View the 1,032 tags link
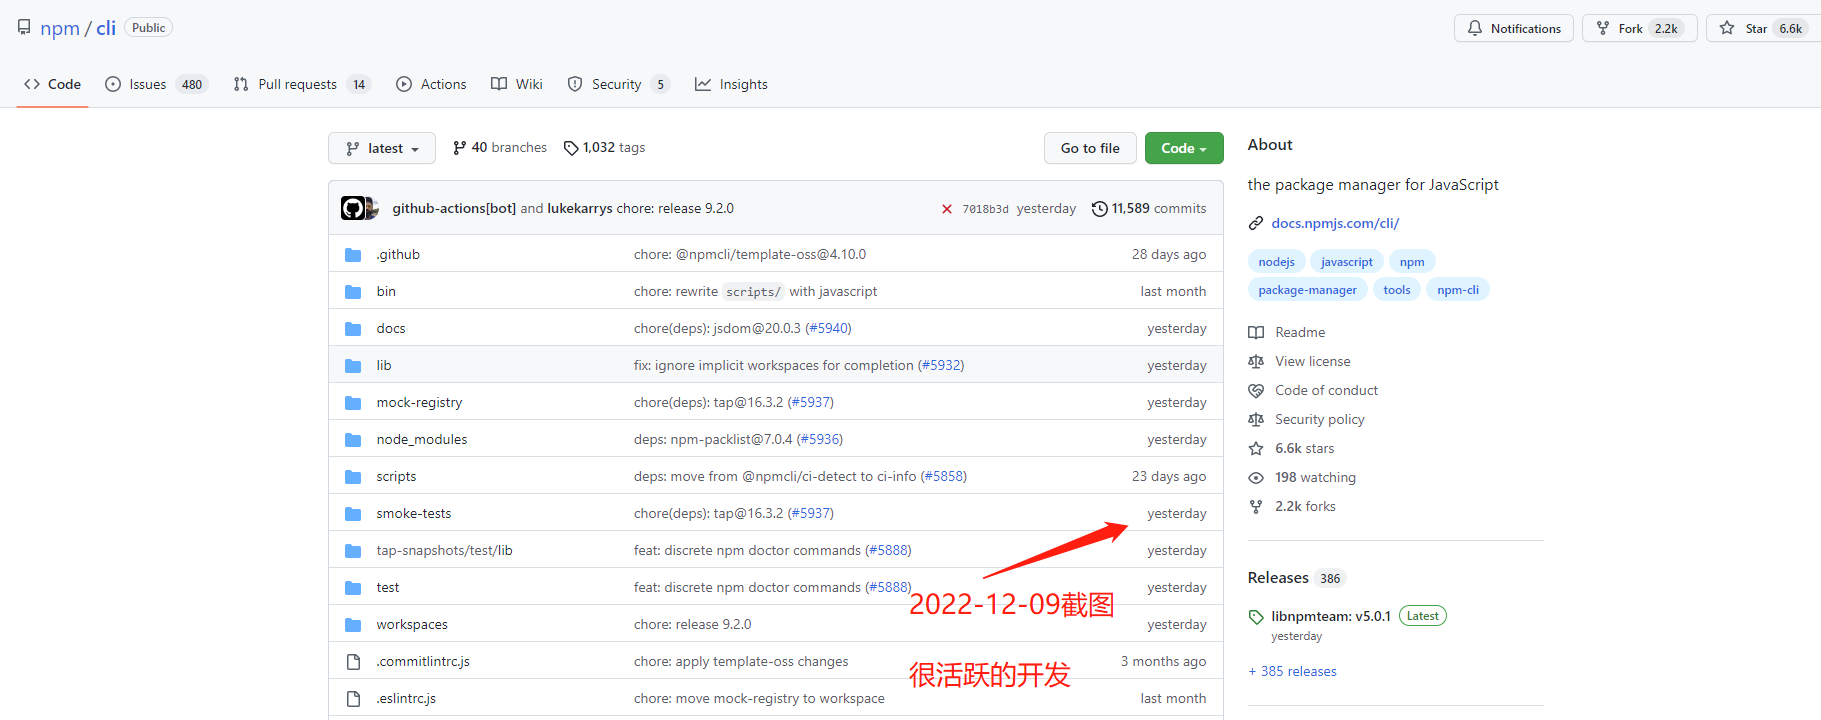The height and width of the screenshot is (720, 1821). (605, 148)
